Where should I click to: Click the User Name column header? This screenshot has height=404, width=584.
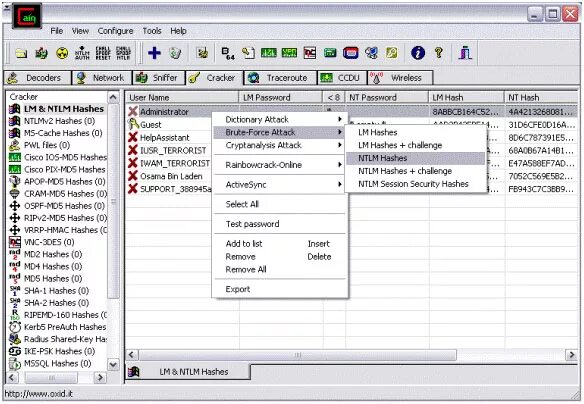click(x=182, y=98)
